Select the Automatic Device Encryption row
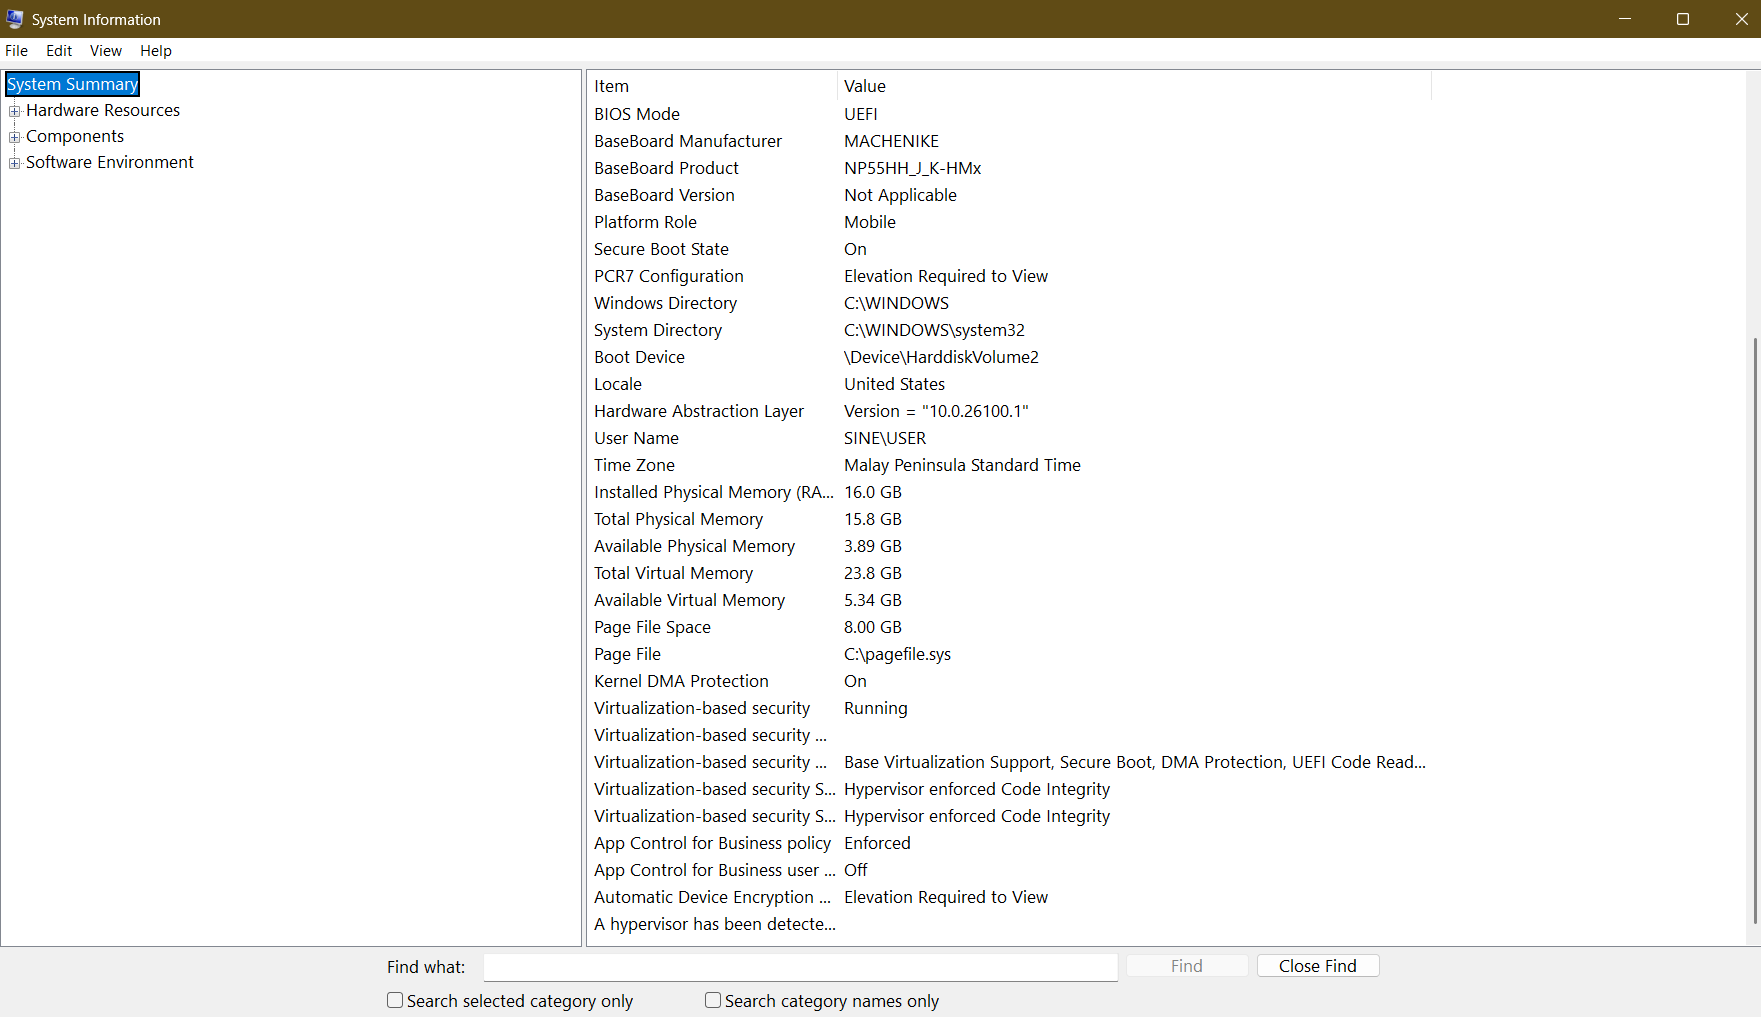1761x1017 pixels. point(1010,897)
